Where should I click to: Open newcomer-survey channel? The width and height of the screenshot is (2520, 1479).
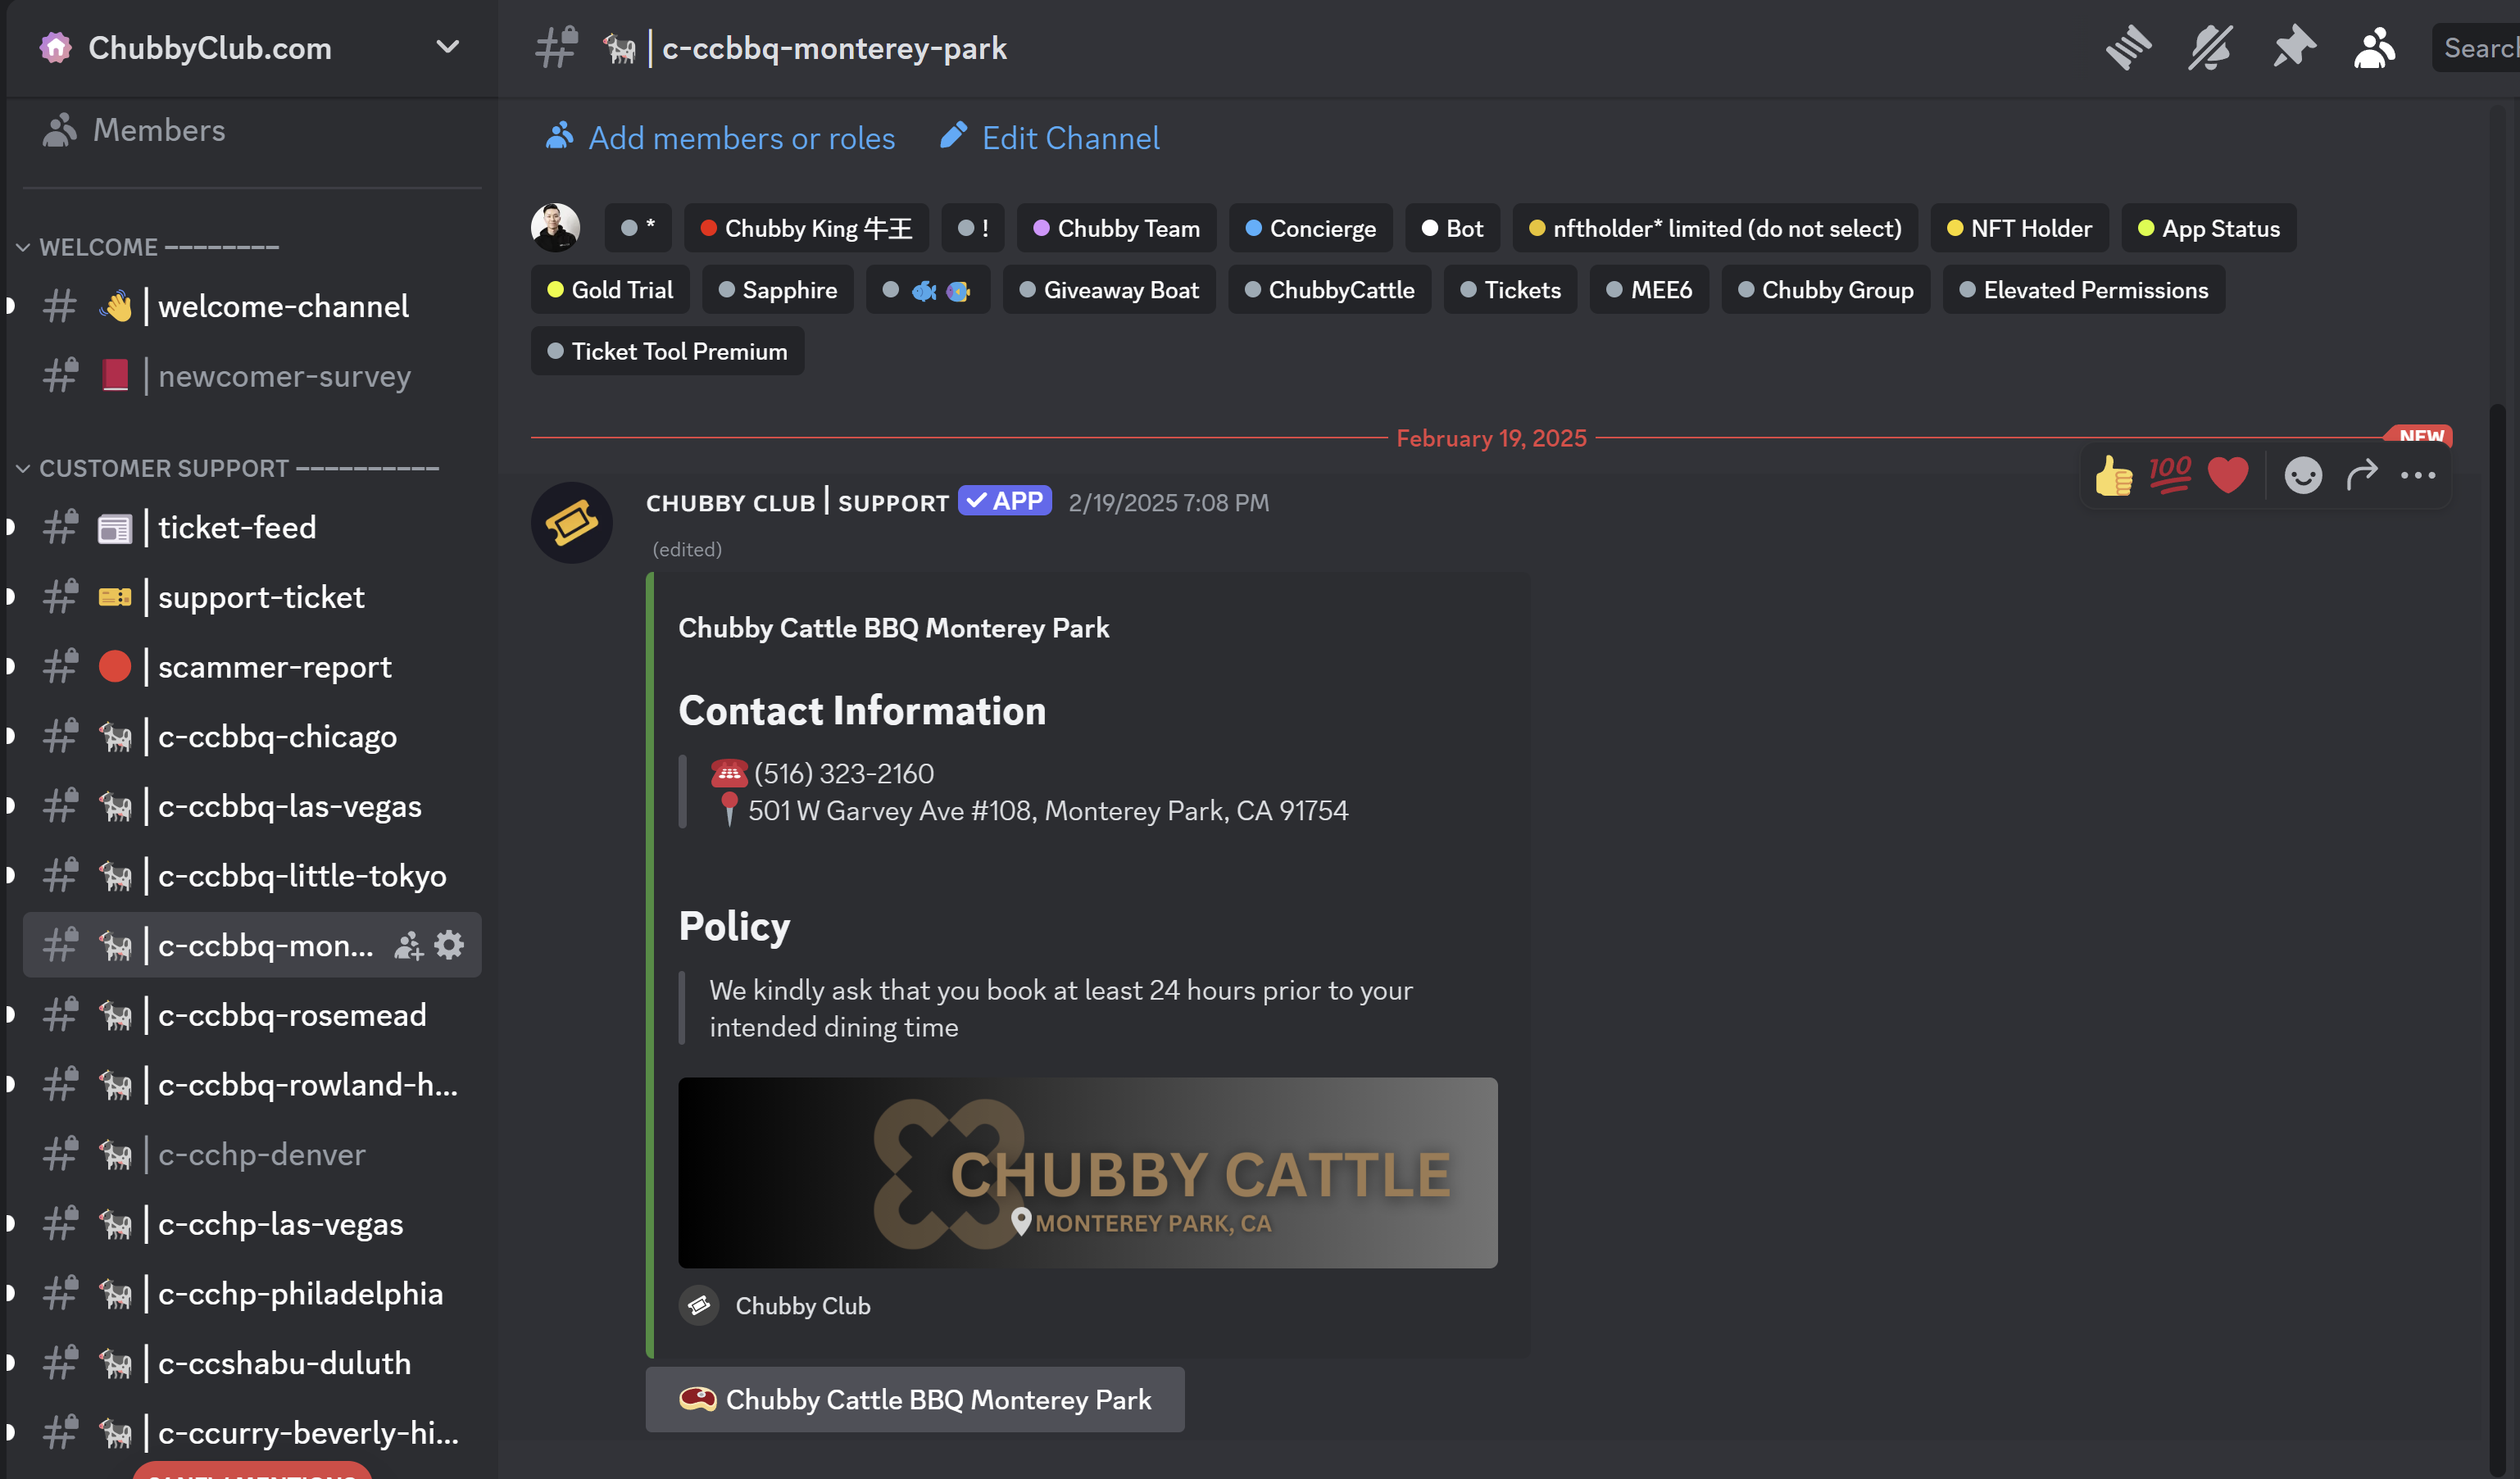(x=252, y=376)
